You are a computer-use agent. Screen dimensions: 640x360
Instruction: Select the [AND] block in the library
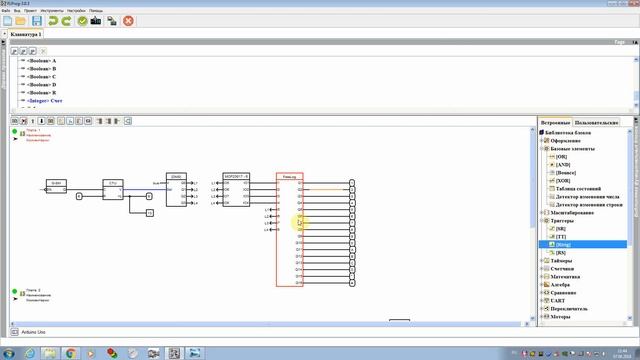563,165
